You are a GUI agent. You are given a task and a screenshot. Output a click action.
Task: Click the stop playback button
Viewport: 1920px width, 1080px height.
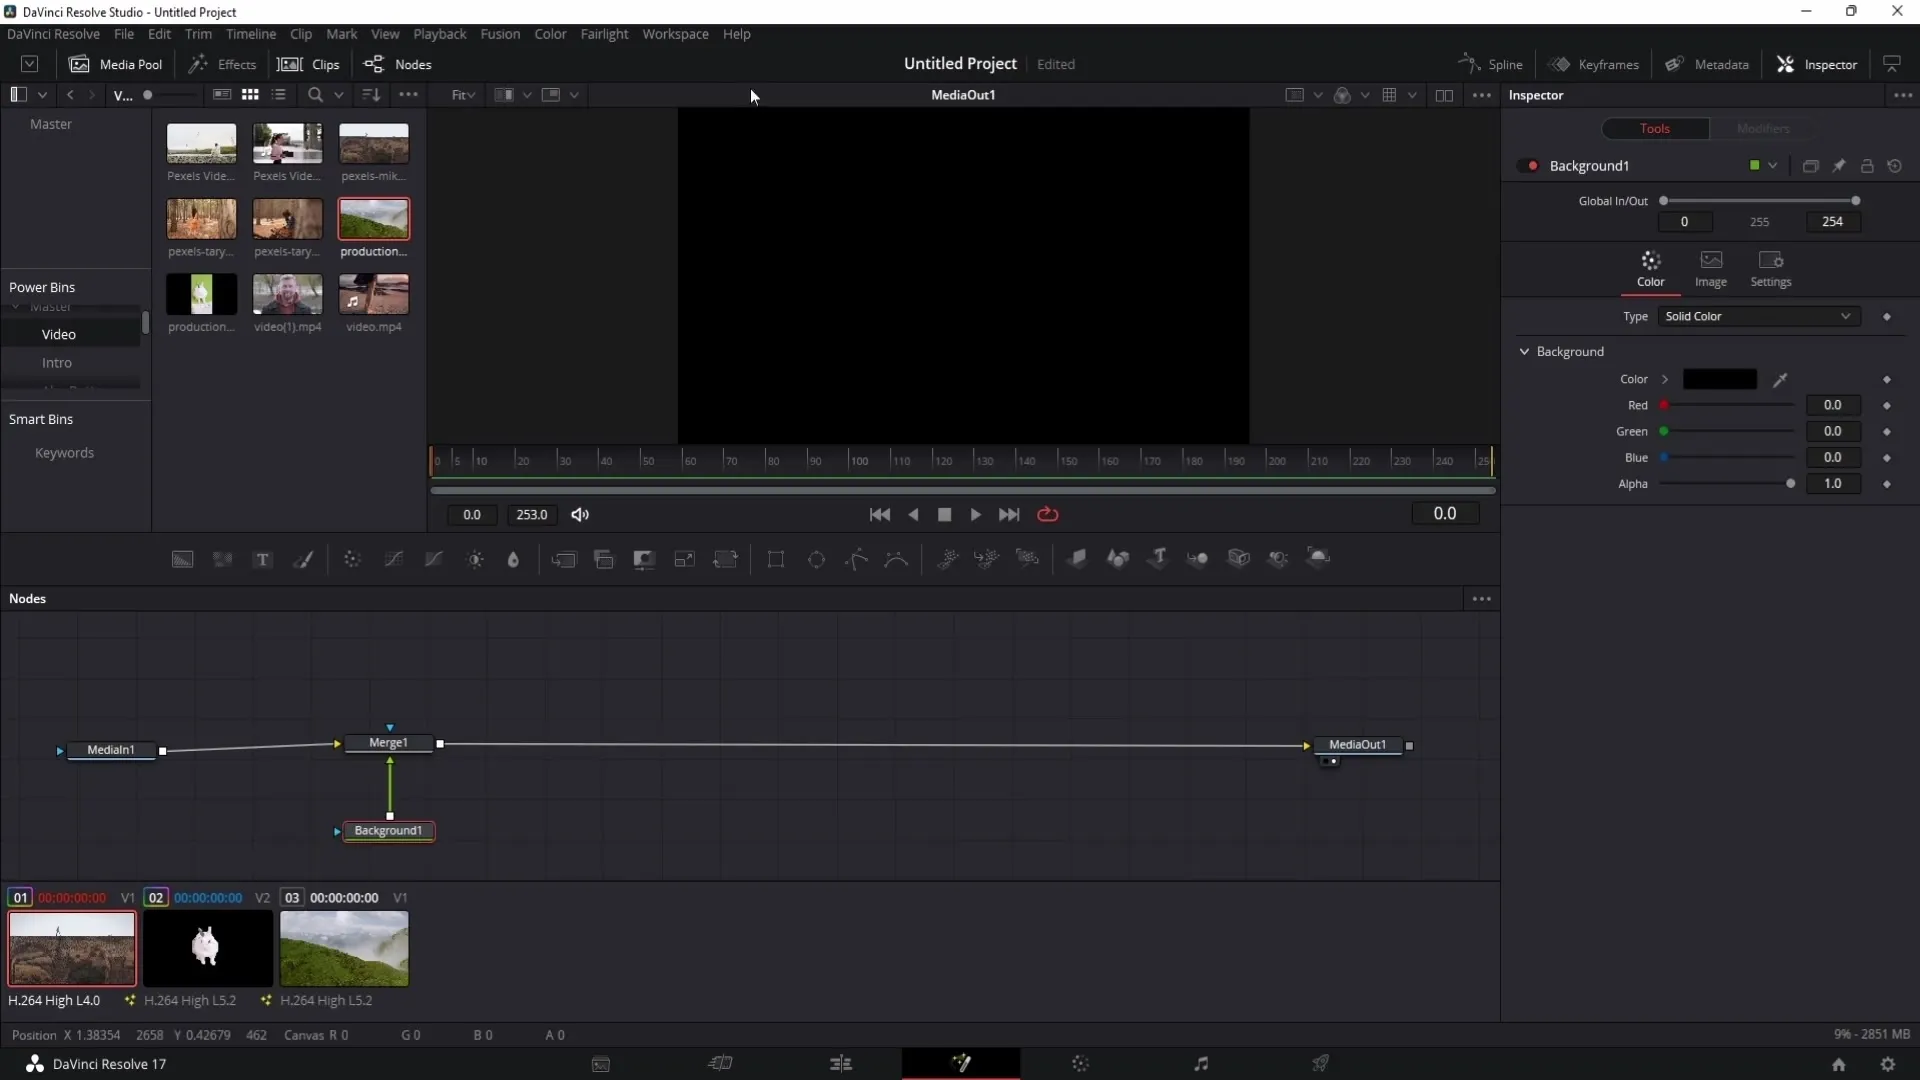click(x=944, y=514)
